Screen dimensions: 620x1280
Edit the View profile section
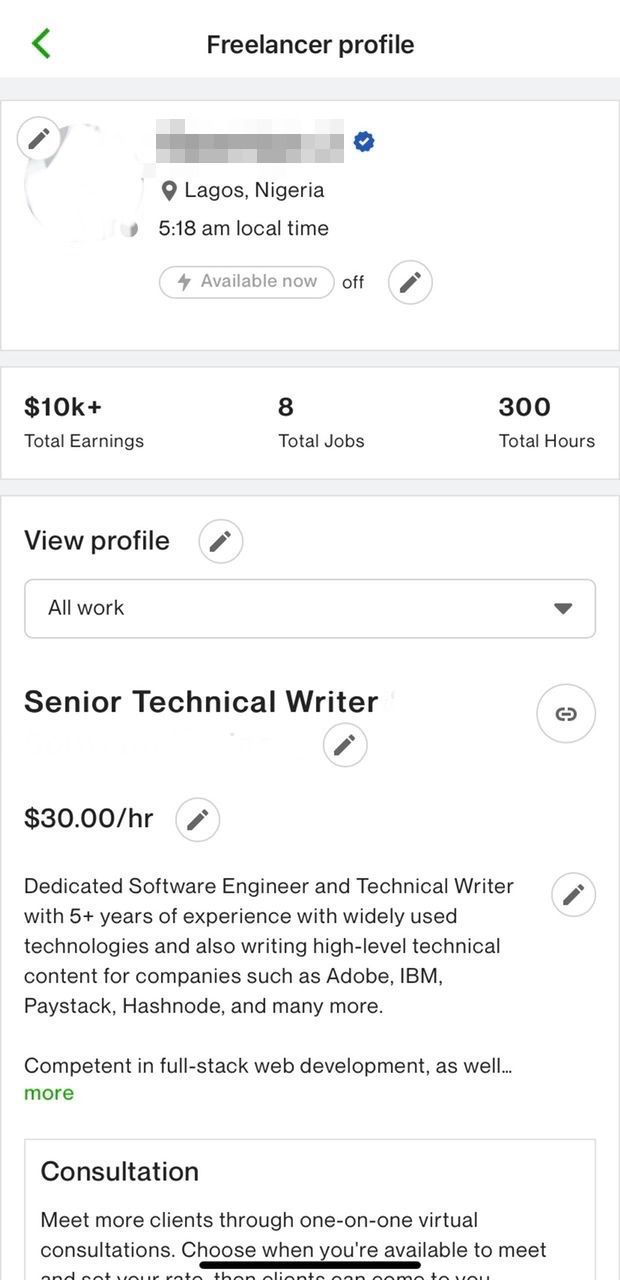click(x=221, y=542)
